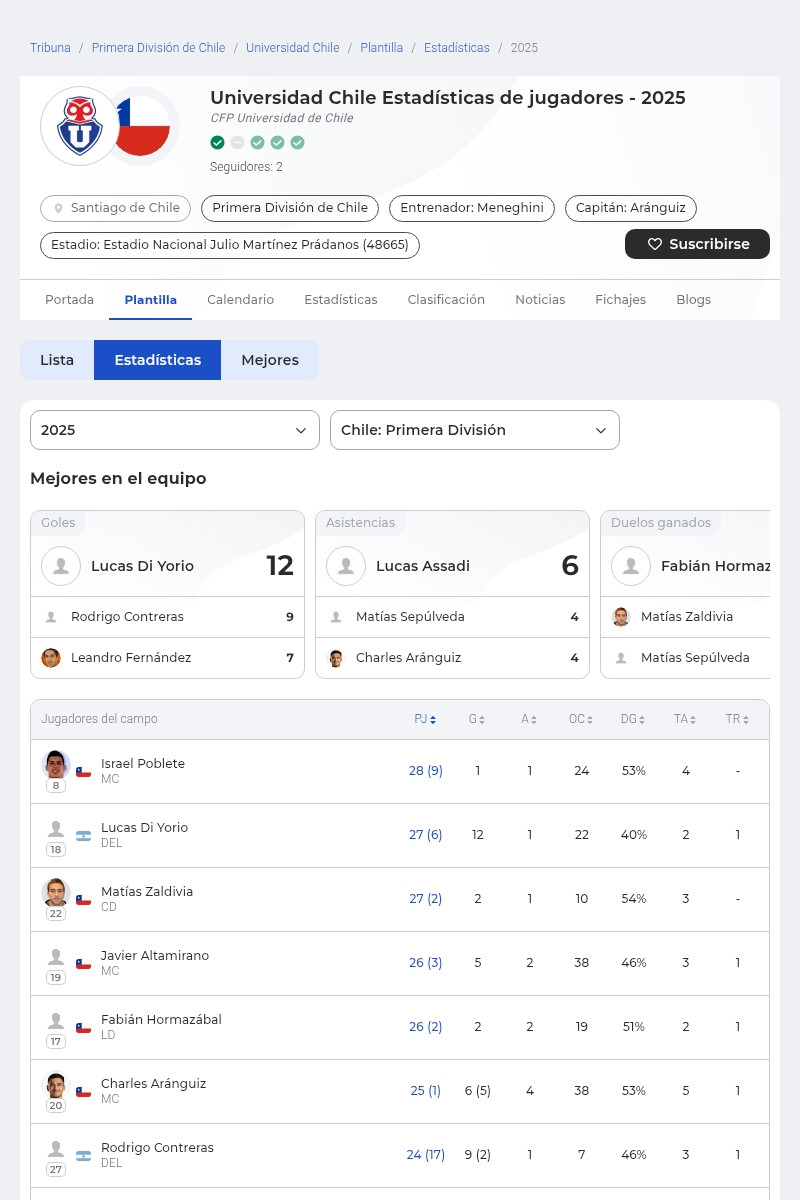Open the Blogs tab

693,300
